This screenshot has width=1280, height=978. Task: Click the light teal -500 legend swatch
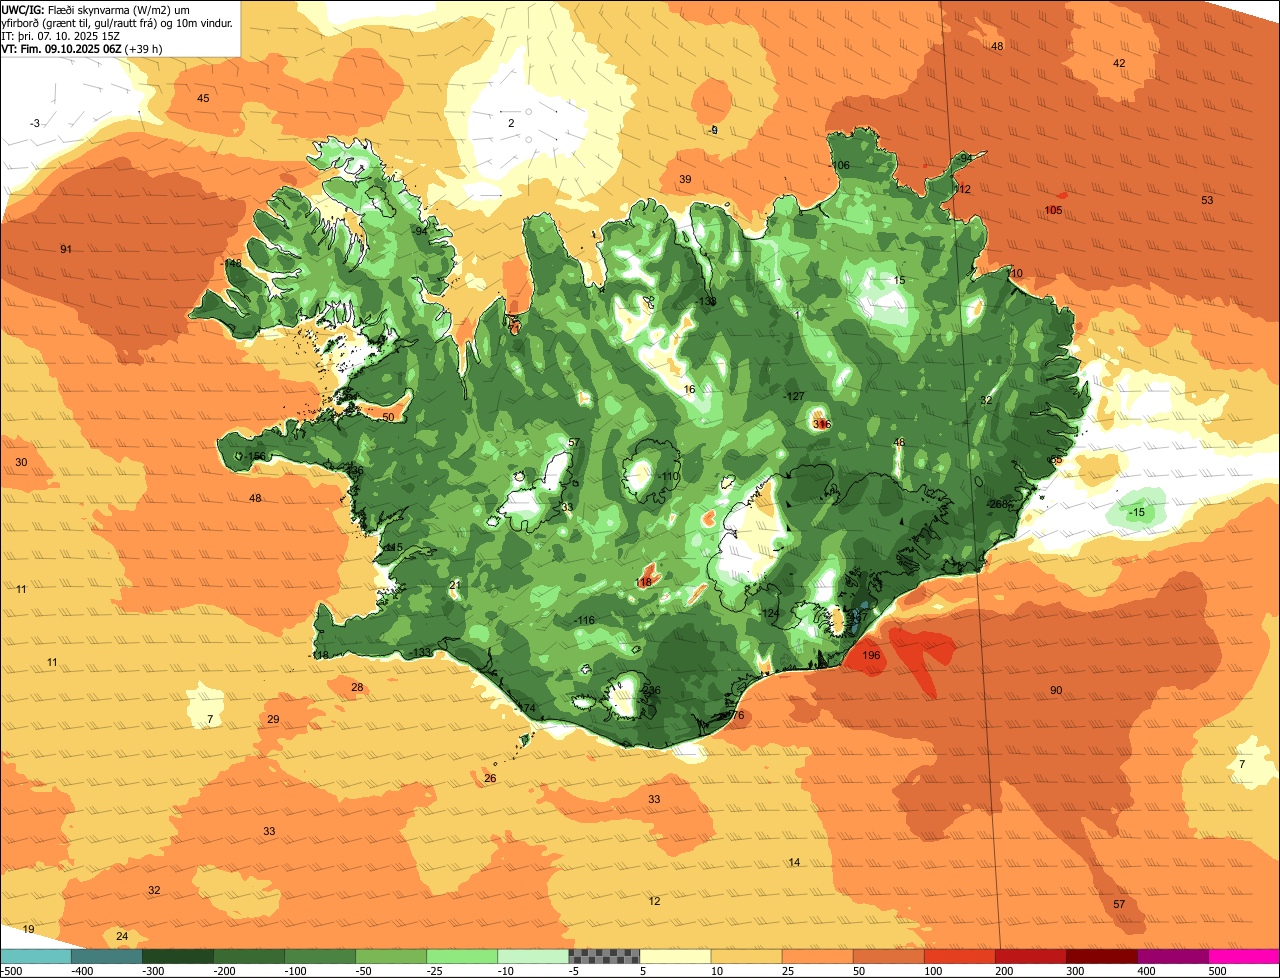pos(35,956)
